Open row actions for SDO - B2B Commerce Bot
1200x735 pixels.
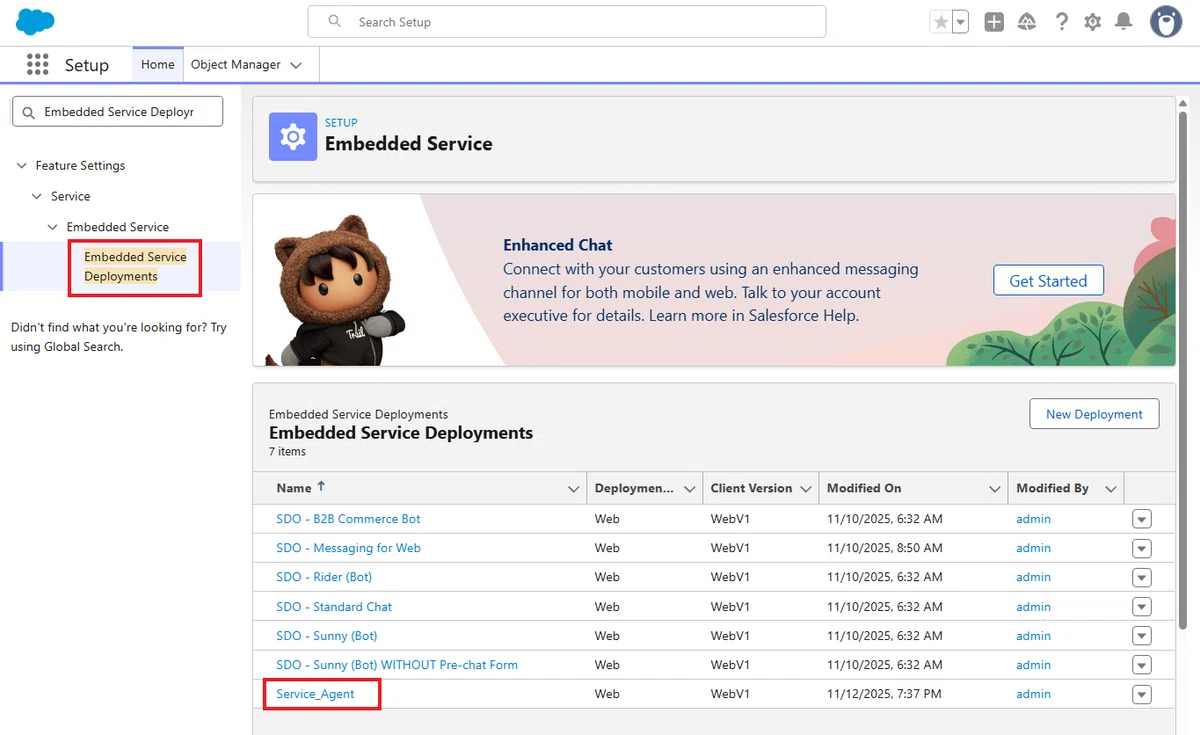(1142, 519)
